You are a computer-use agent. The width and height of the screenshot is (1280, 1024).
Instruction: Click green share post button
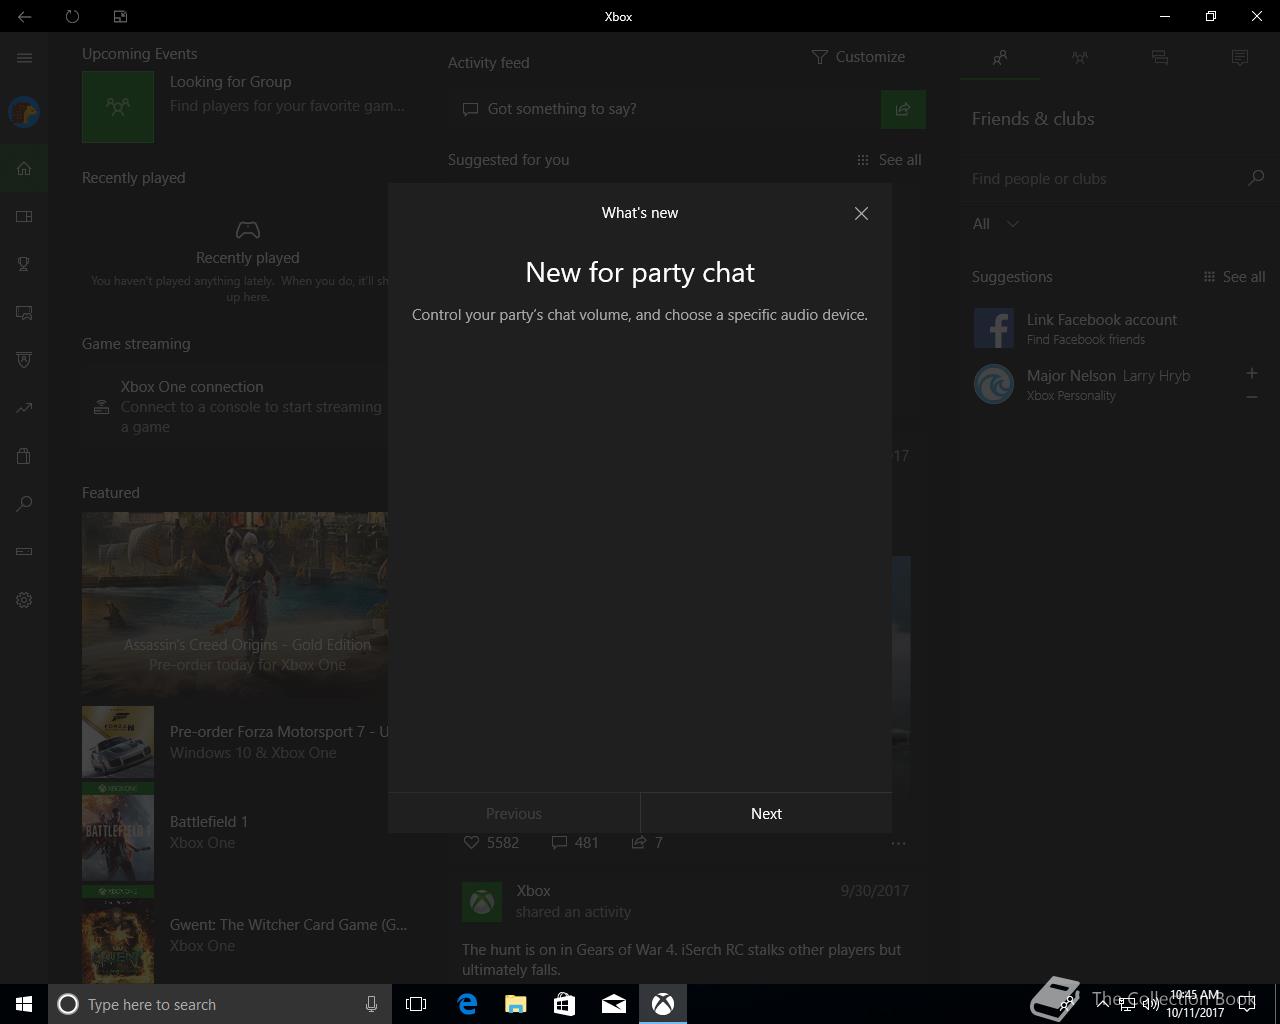coord(903,109)
